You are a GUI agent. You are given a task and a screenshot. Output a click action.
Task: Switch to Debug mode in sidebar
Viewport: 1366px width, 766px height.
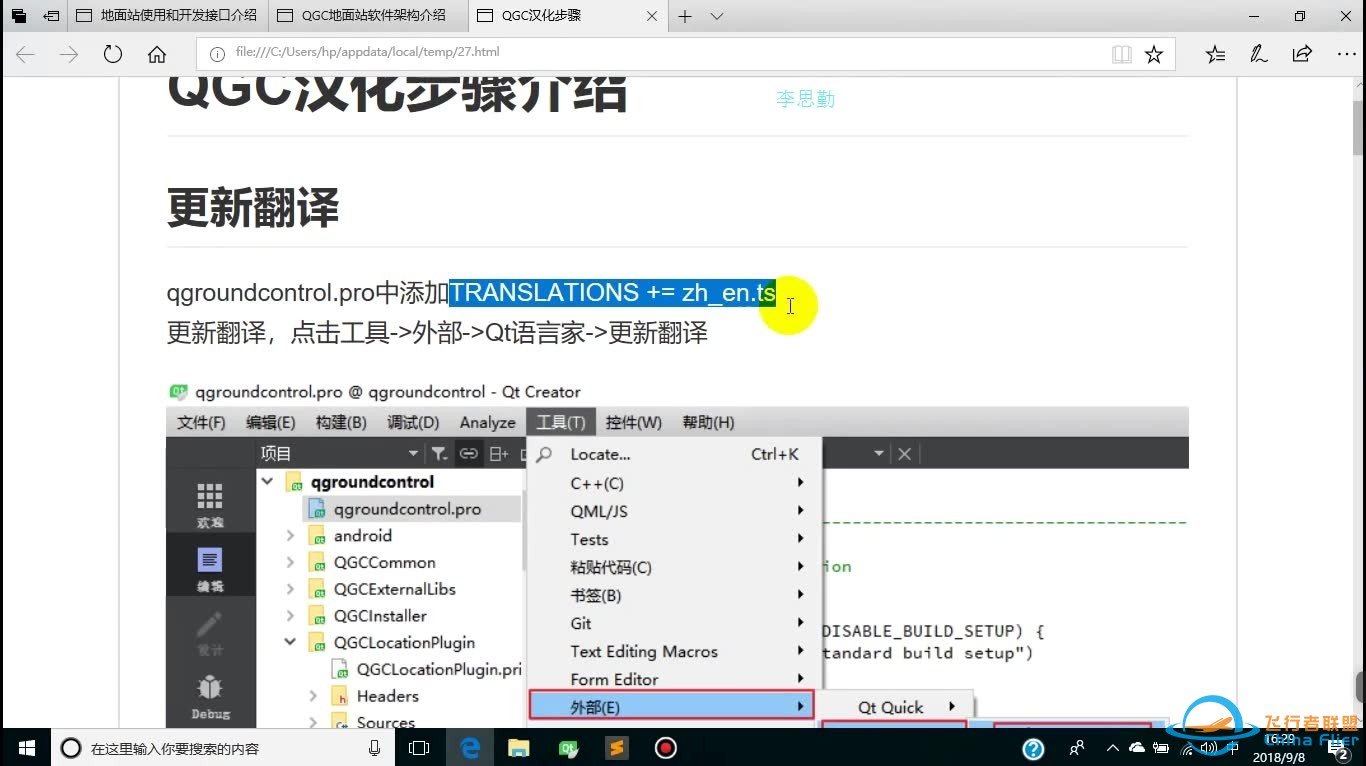pos(210,697)
